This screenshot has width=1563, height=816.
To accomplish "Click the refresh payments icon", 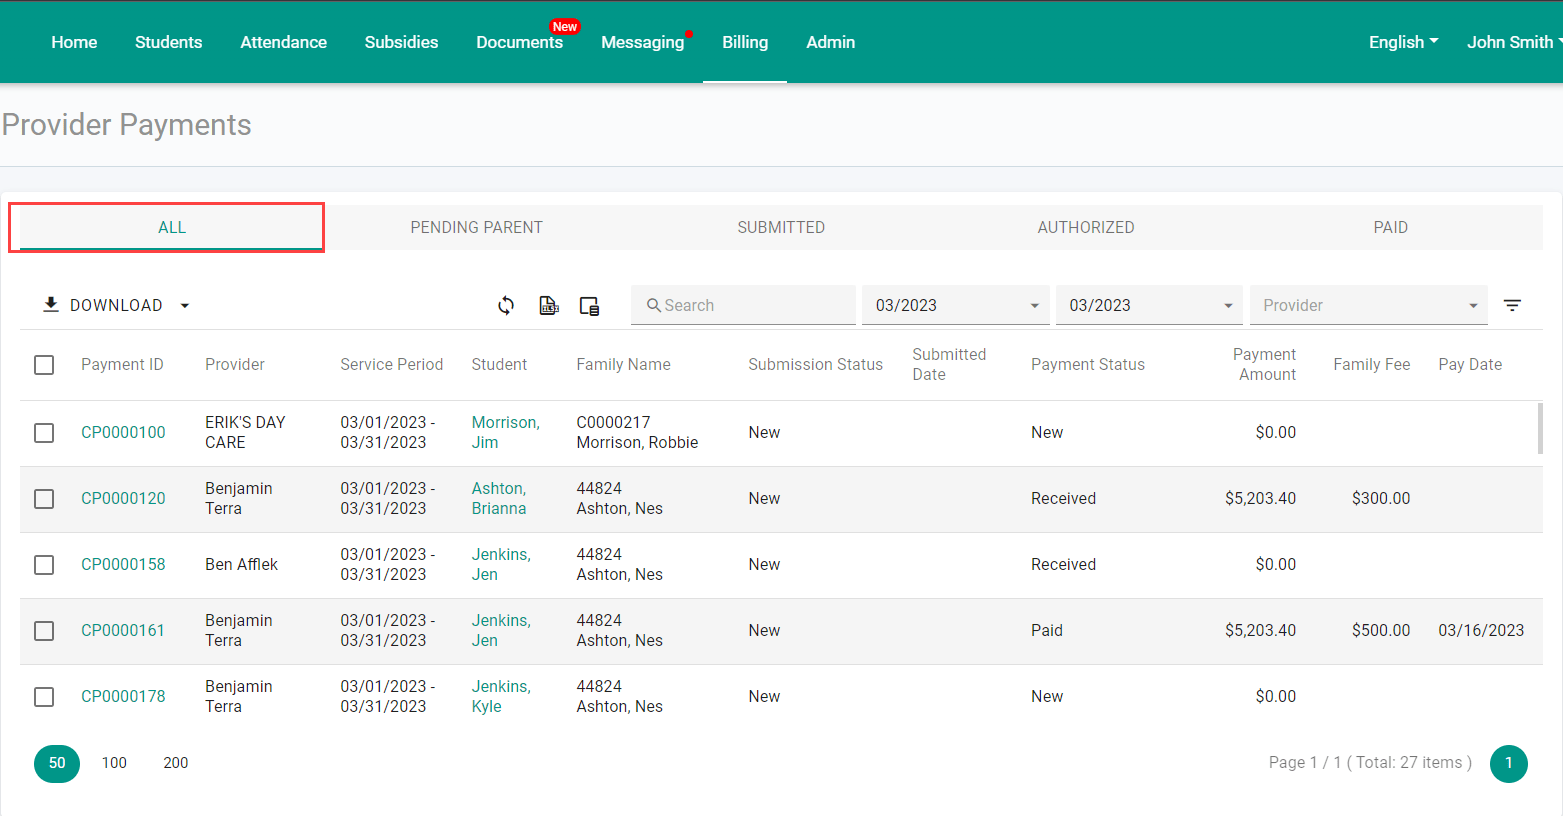I will pos(506,305).
